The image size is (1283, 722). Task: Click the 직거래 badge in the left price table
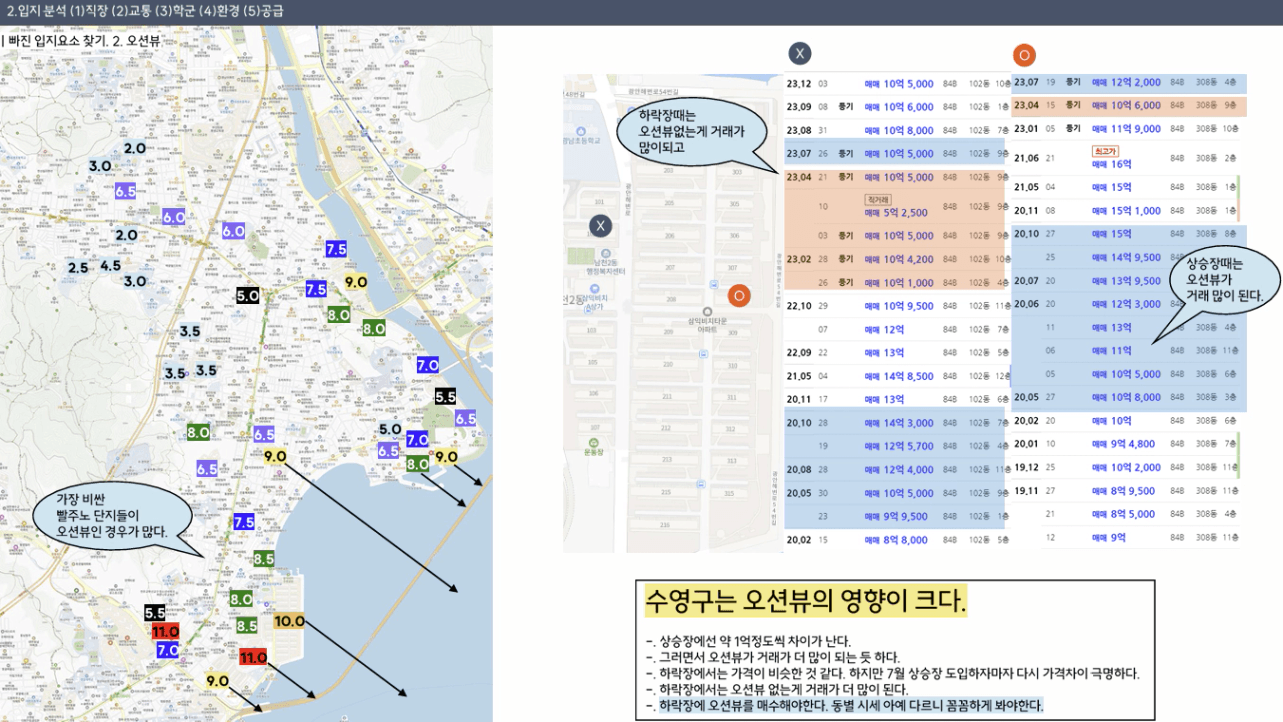pyautogui.click(x=877, y=199)
